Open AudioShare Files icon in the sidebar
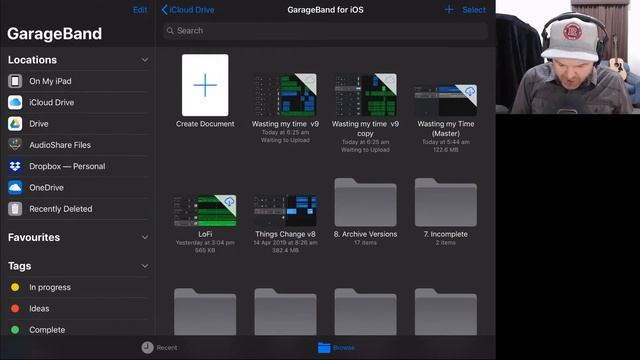Screen dimensions: 640x360 coord(15,144)
